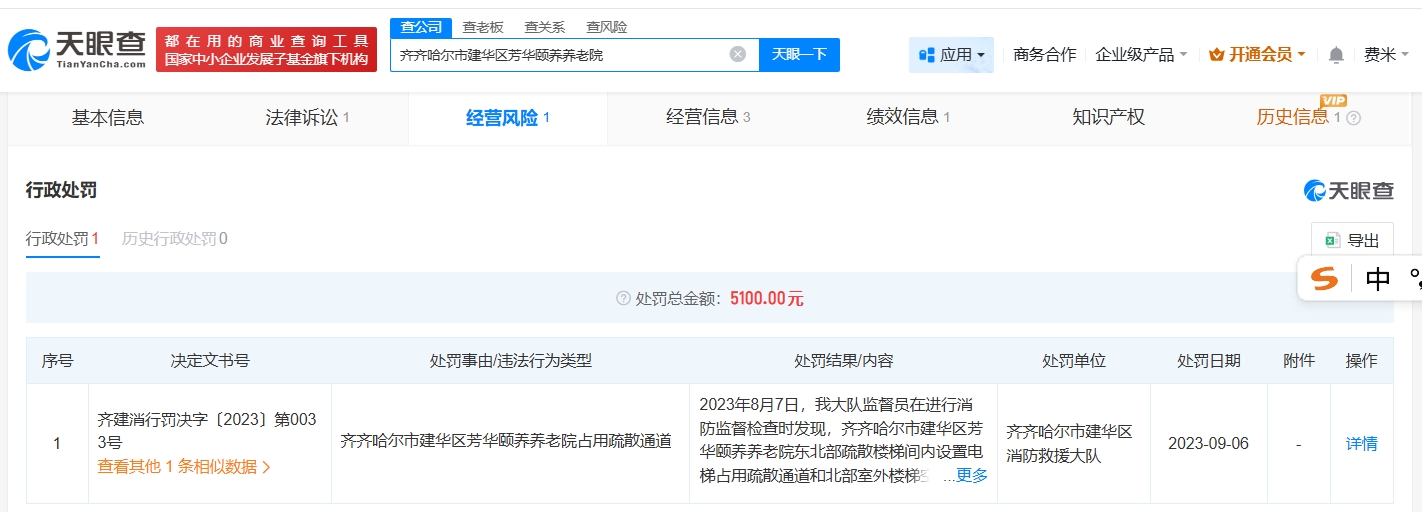Viewport: 1422px width, 512px height.
Task: Click the company name search input field
Action: pos(560,55)
